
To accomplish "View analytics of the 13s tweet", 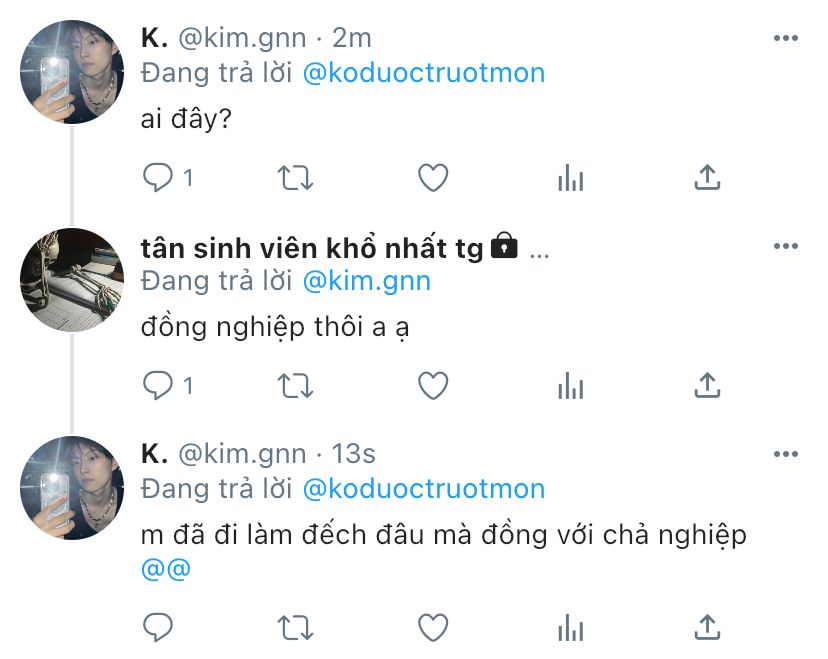I will pyautogui.click(x=570, y=628).
